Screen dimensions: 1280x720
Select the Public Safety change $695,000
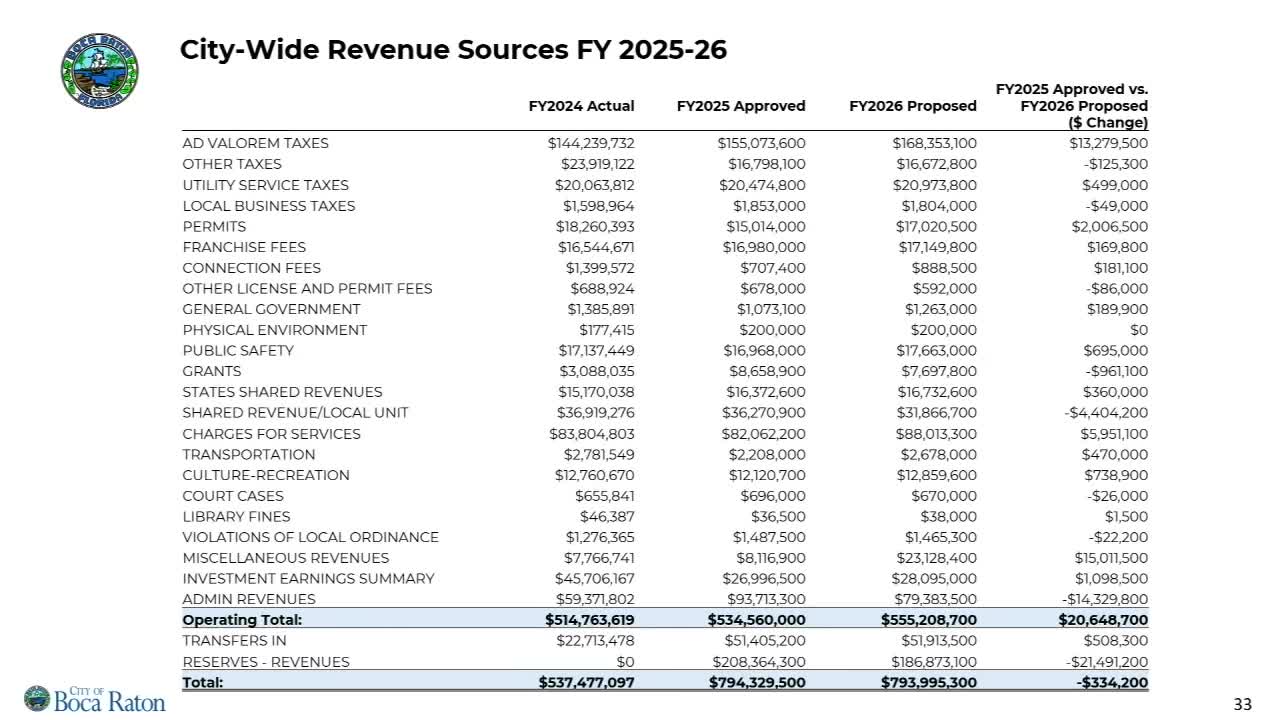1116,351
